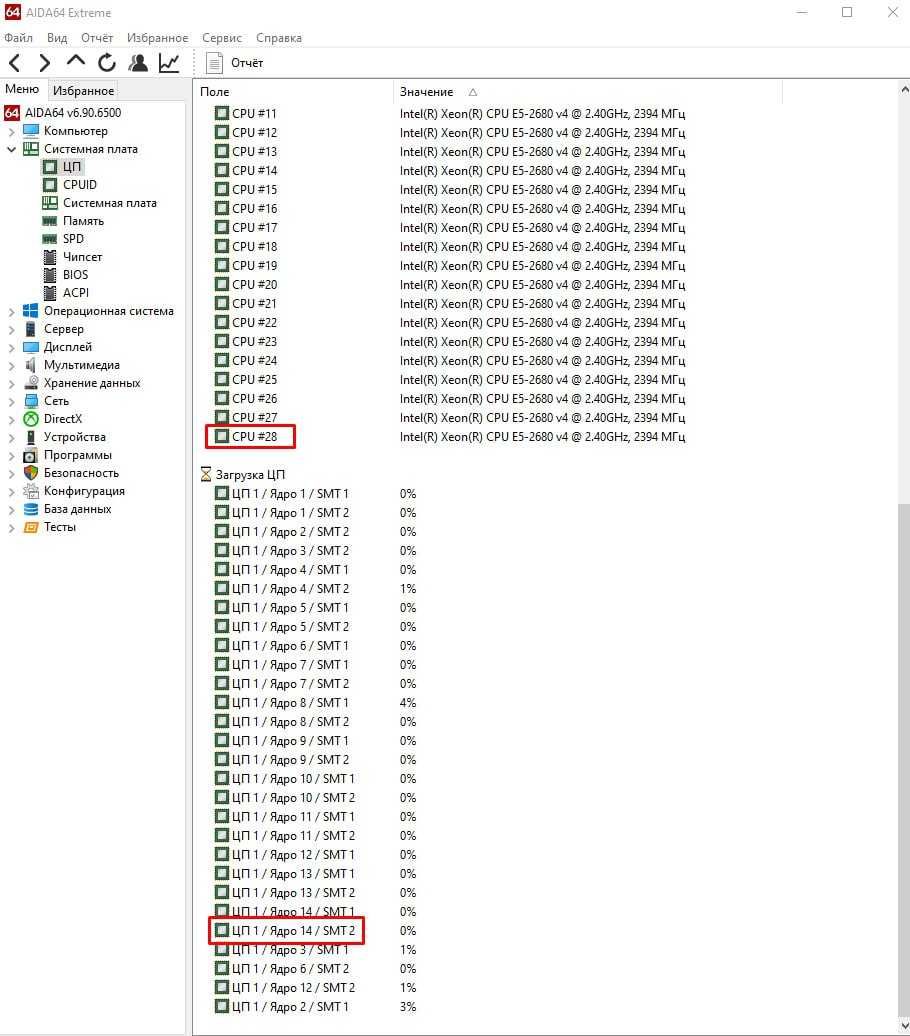Open the Вид menu

[x=57, y=38]
